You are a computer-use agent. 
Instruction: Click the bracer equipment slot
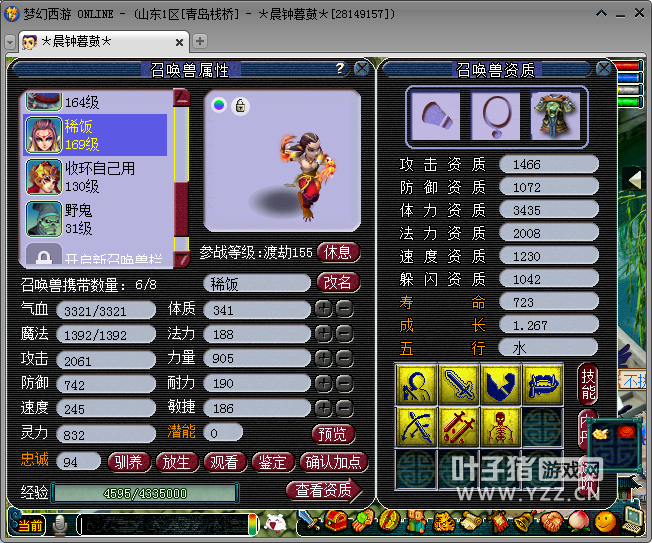tap(436, 116)
